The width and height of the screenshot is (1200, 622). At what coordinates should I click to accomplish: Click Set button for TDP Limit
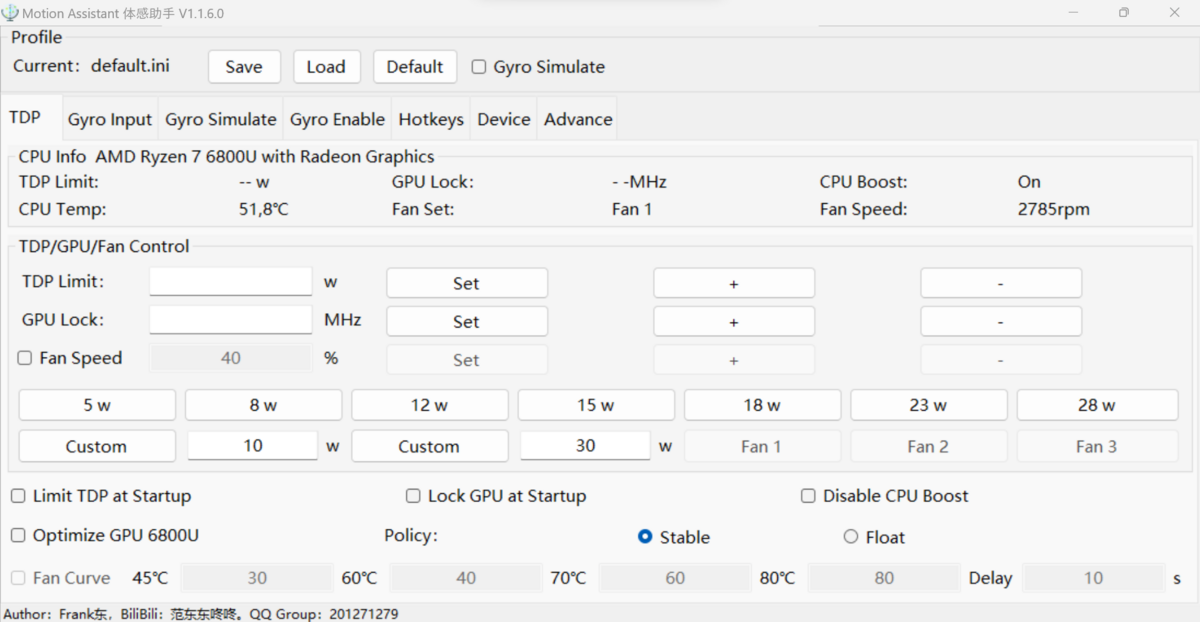(467, 283)
